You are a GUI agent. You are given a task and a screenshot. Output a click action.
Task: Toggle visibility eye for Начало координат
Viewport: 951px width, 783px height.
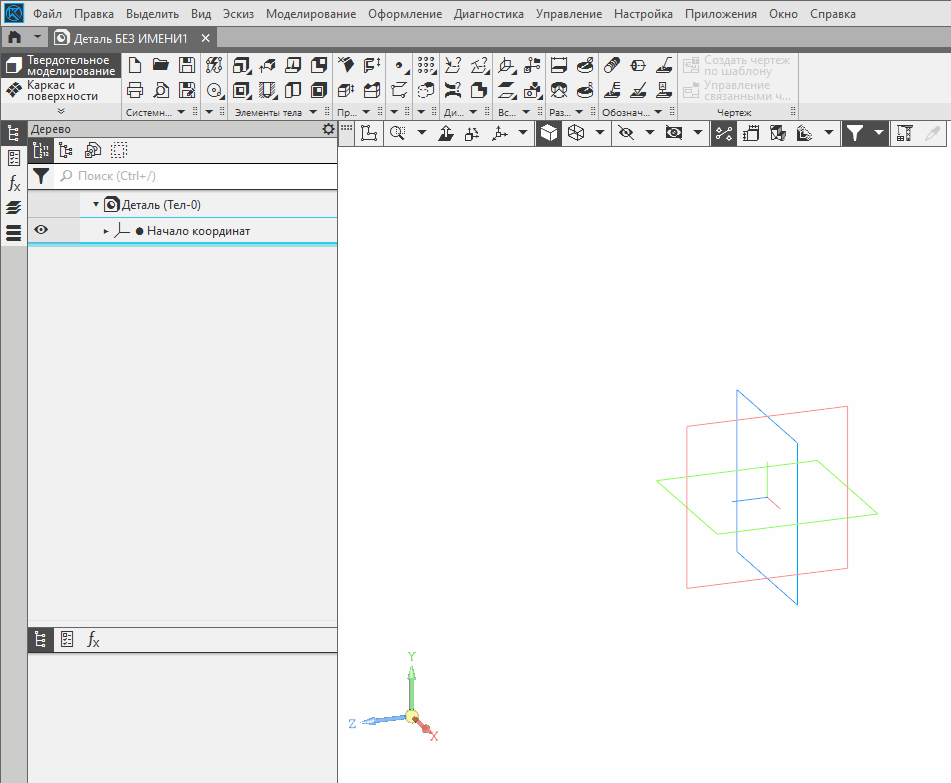click(41, 231)
